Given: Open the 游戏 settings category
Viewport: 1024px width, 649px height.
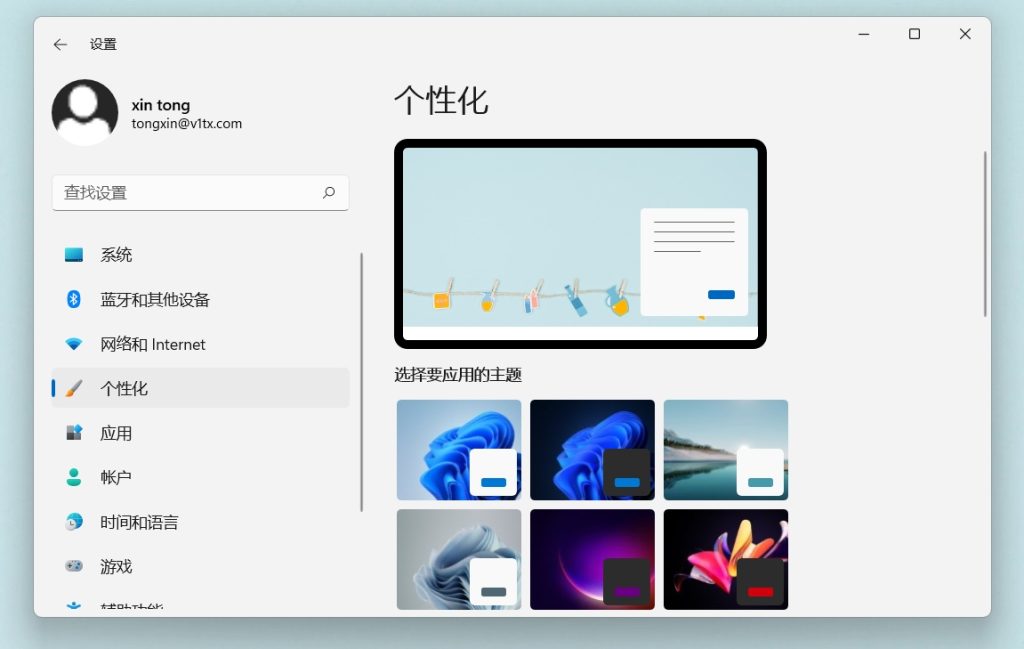Looking at the screenshot, I should 200,566.
